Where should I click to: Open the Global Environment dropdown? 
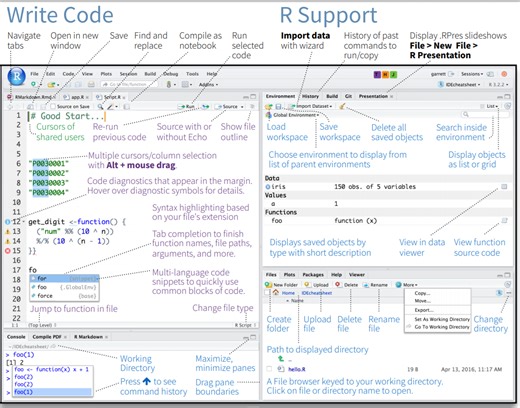tap(292, 115)
